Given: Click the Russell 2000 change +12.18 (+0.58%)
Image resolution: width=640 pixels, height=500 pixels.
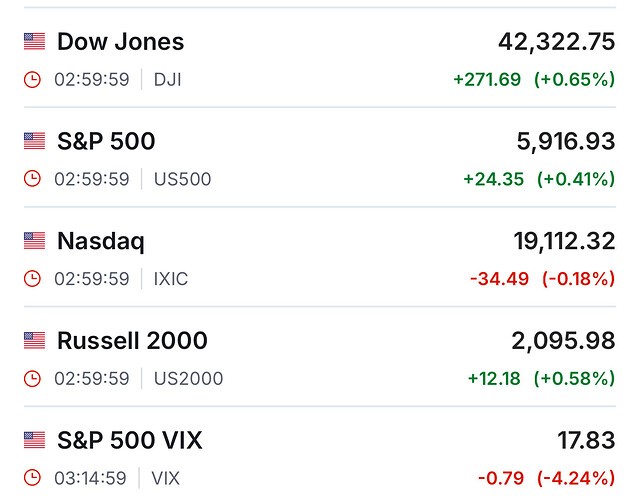Looking at the screenshot, I should pos(541,379).
